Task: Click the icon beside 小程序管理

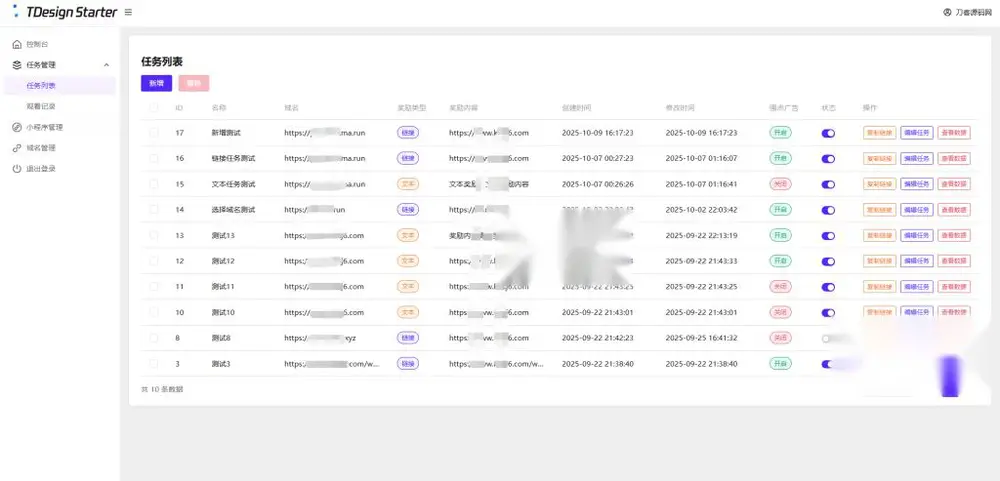Action: point(17,127)
